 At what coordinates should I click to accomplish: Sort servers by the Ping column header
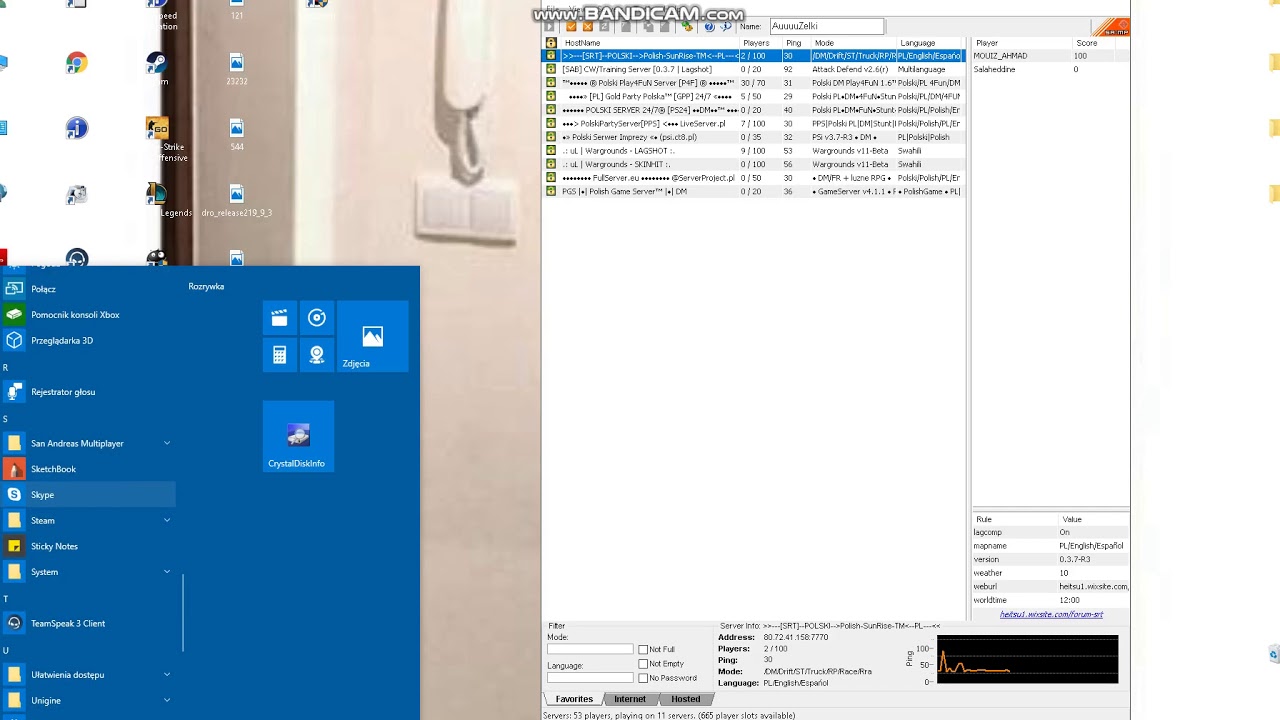point(796,43)
